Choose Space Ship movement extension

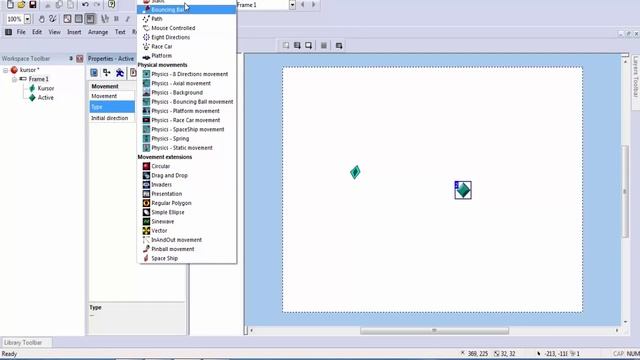tap(187, 258)
